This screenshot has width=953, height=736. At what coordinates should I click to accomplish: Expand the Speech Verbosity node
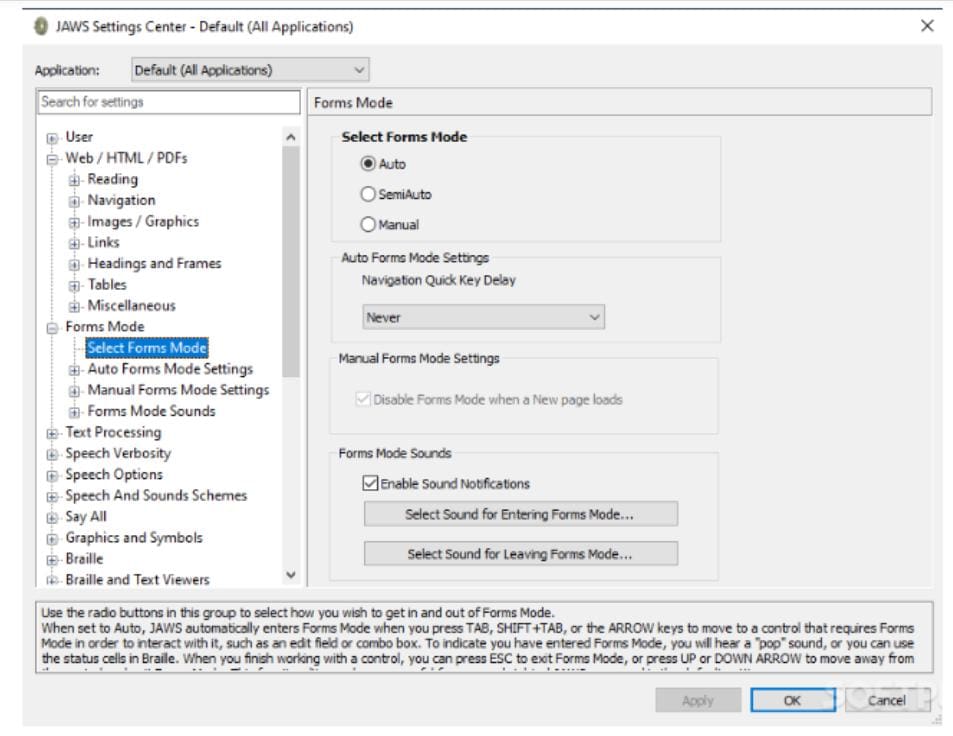pyautogui.click(x=52, y=454)
